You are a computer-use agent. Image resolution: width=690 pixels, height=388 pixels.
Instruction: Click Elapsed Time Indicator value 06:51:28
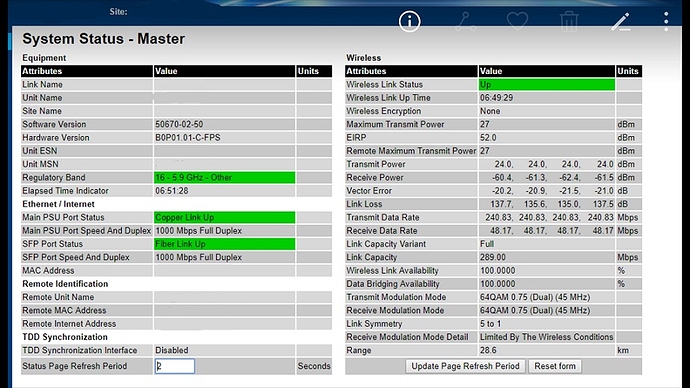(172, 191)
